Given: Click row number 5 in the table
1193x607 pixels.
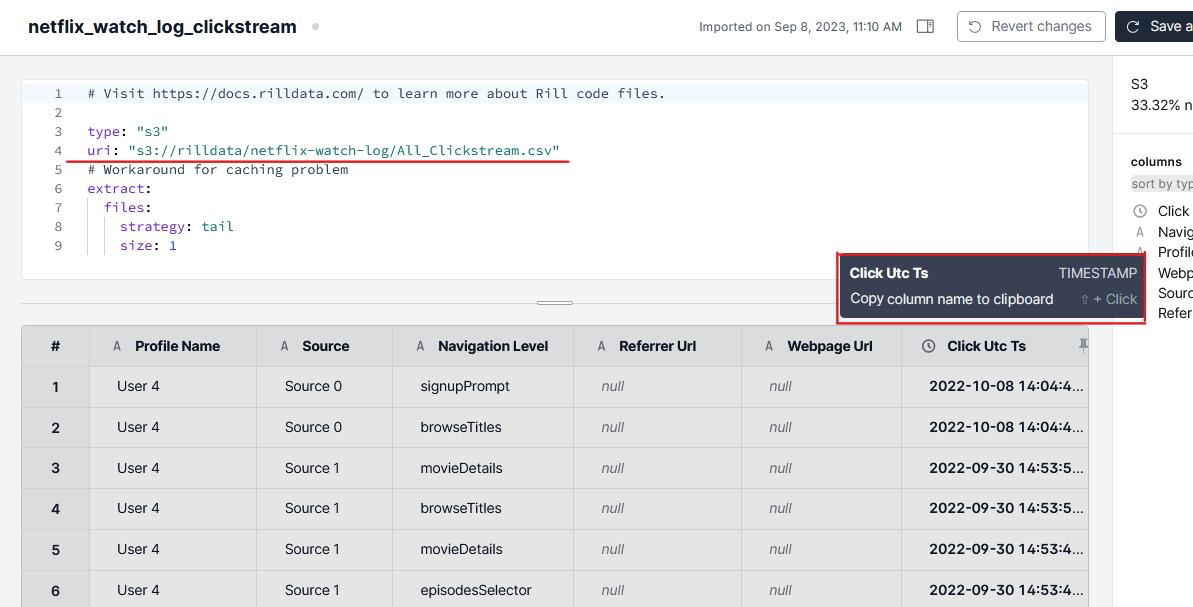Looking at the screenshot, I should [x=56, y=549].
